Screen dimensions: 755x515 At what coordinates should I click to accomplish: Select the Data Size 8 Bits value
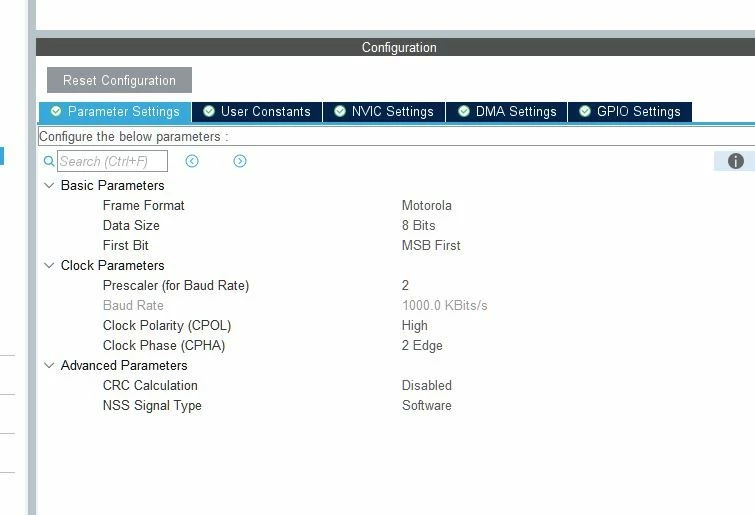pyautogui.click(x=418, y=225)
